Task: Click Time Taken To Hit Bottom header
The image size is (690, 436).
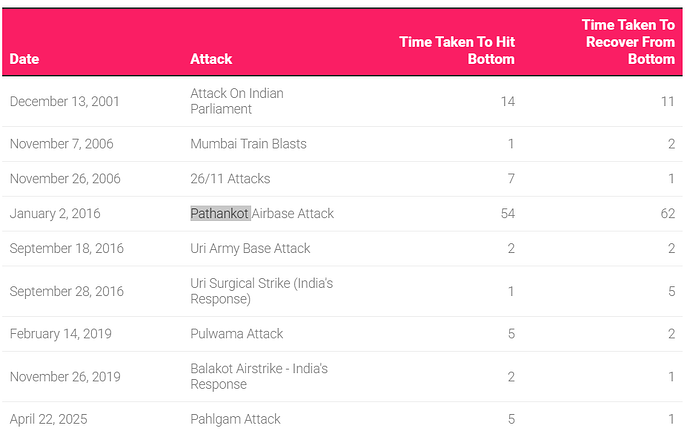Action: [x=457, y=51]
